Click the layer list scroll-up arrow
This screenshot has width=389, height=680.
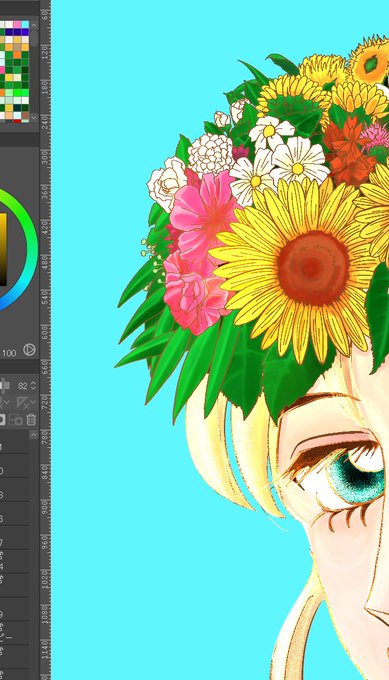33,435
